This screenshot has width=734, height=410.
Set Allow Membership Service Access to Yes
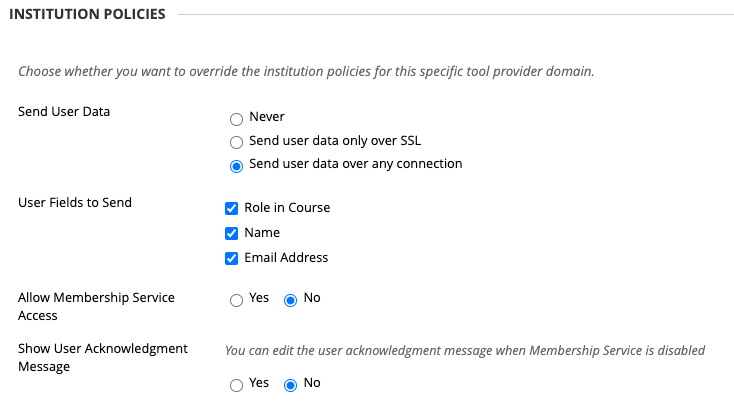tap(236, 300)
